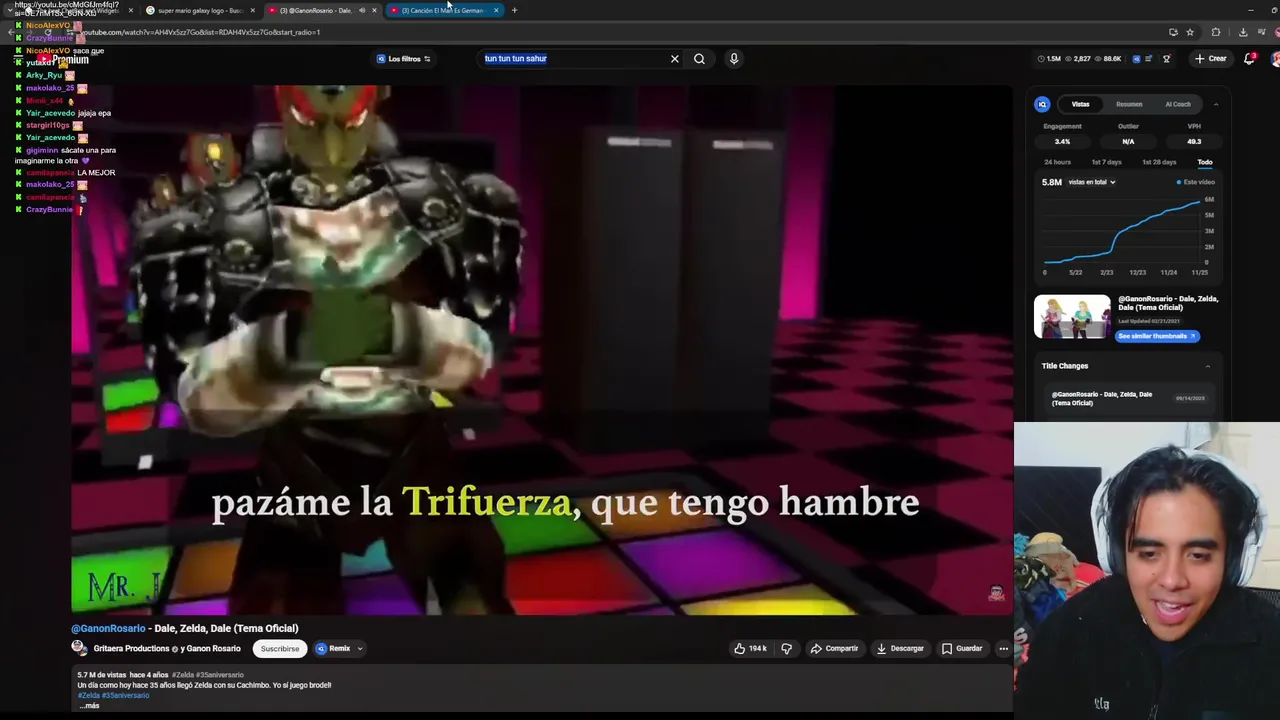The image size is (1280, 720).
Task: Click the video player area
Action: (542, 350)
